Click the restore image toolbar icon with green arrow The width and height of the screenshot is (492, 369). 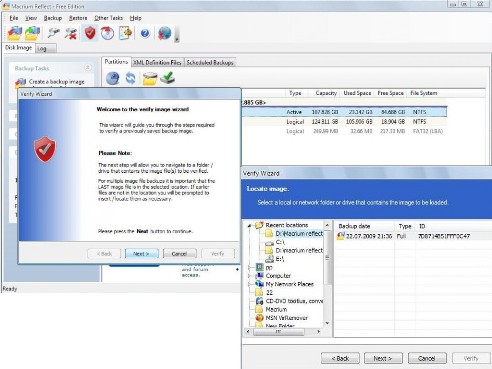click(x=32, y=33)
